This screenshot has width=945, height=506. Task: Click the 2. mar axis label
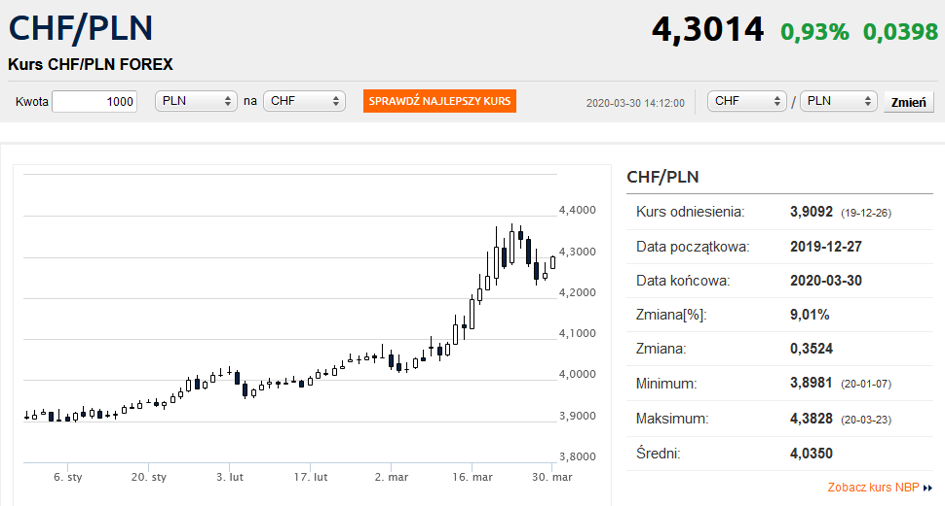(x=391, y=477)
